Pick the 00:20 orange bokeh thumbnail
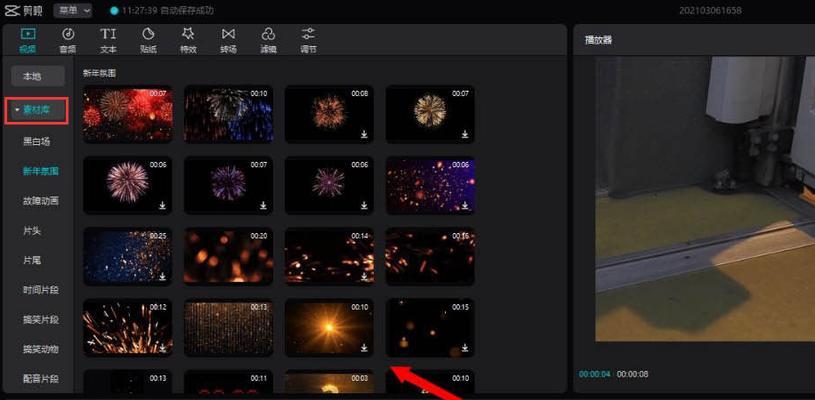Viewport: 815px width, 400px height. [228, 256]
